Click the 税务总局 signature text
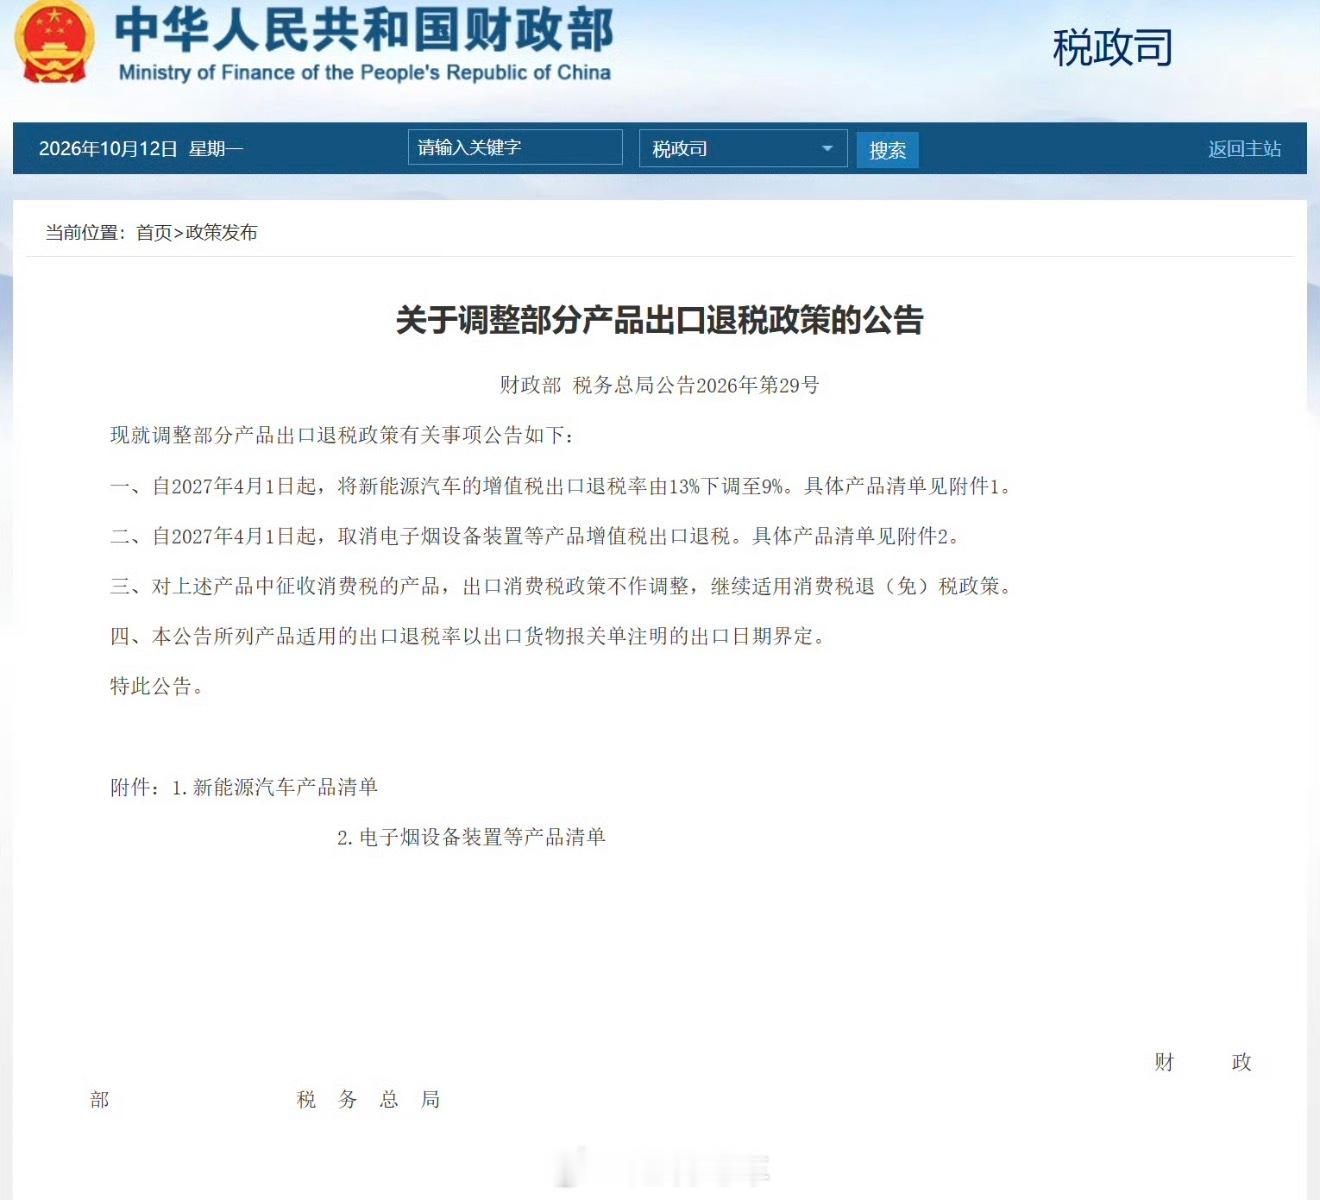Viewport: 1320px width, 1200px height. [368, 1100]
